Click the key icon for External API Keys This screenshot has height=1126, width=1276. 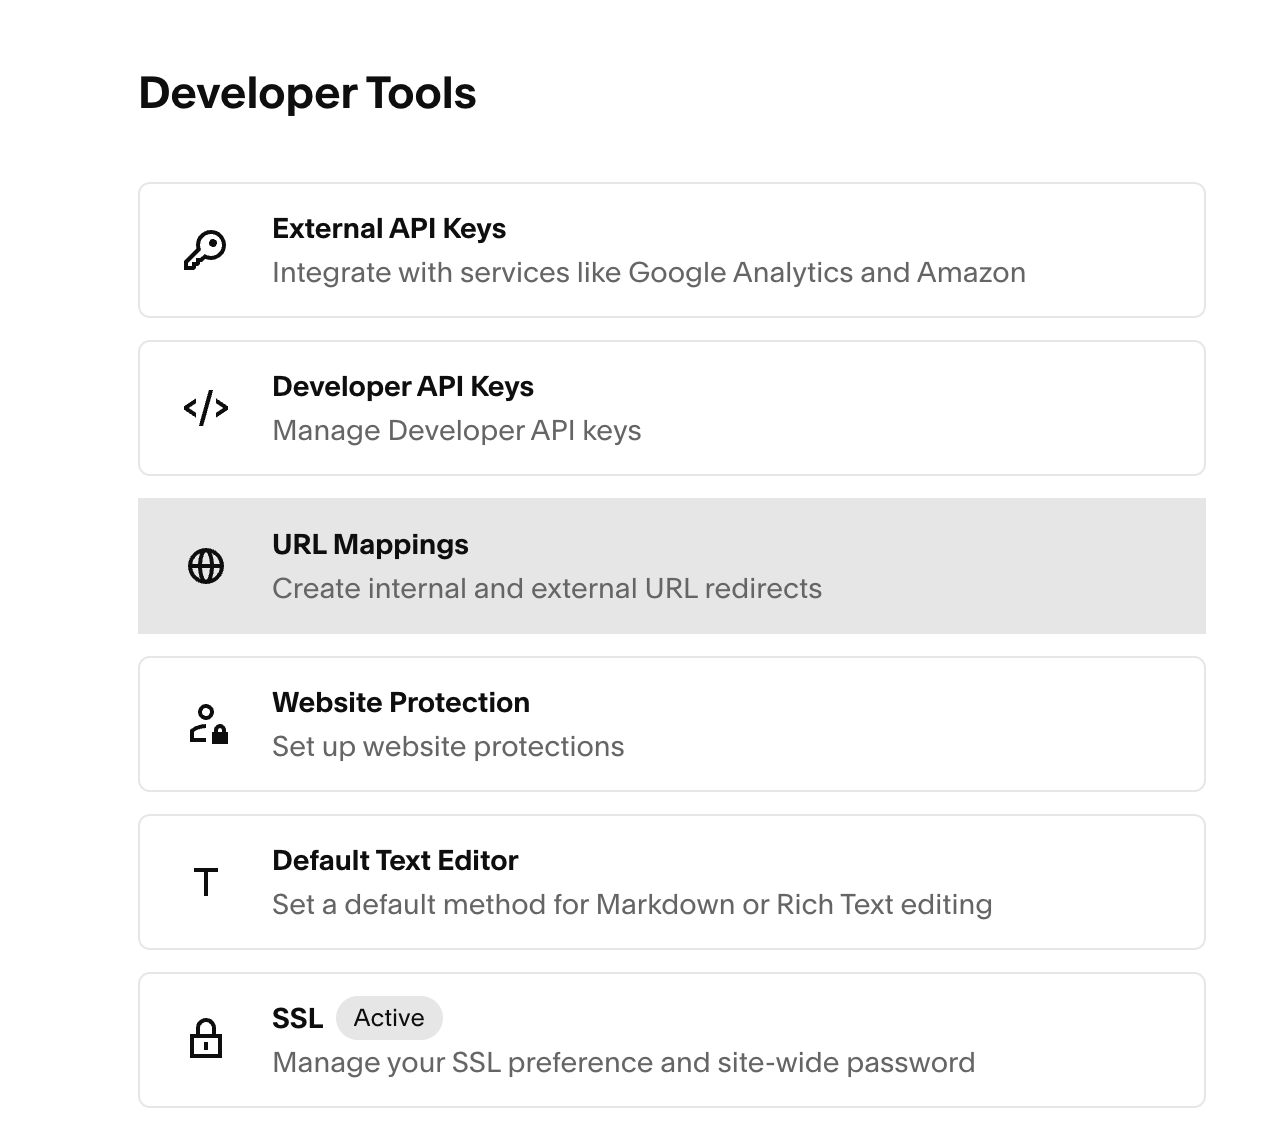tap(205, 250)
